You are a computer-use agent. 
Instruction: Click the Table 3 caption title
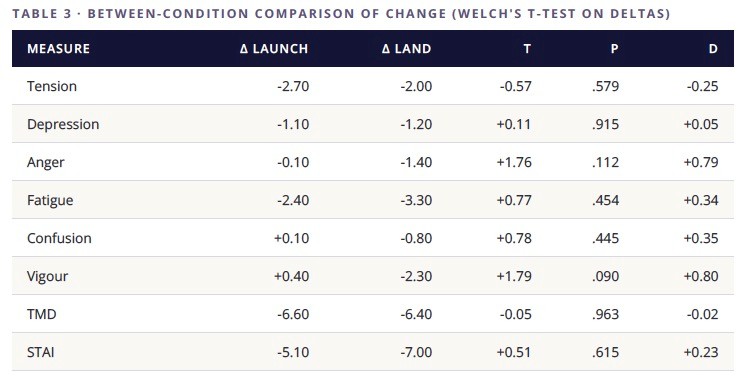341,13
